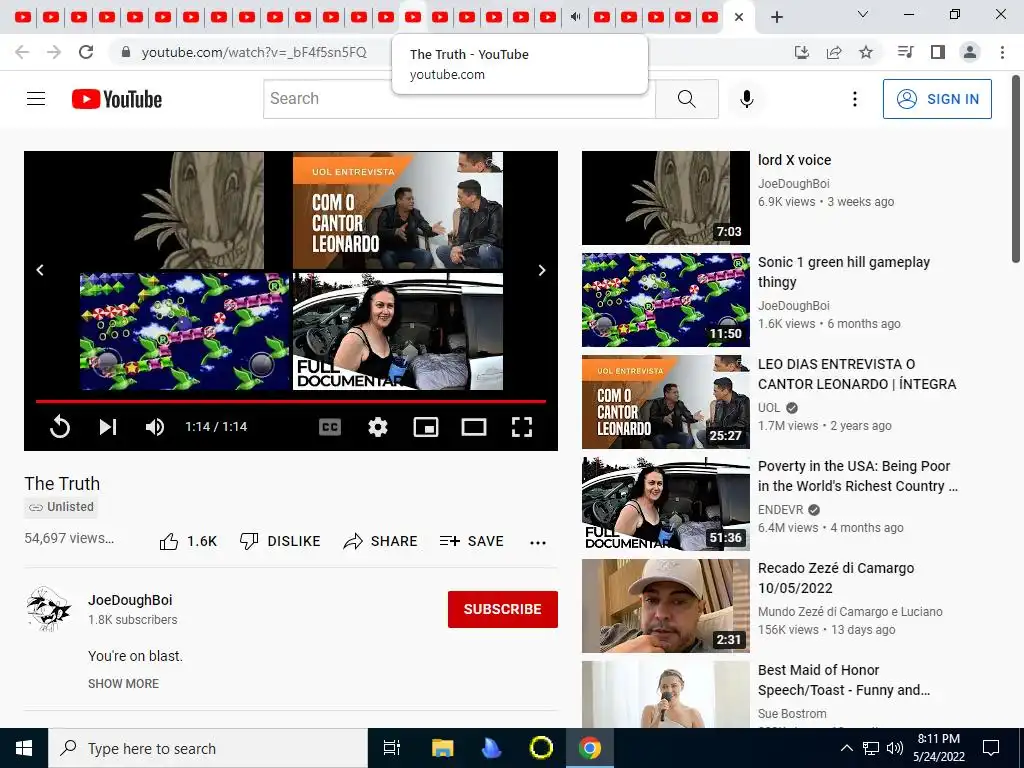The width and height of the screenshot is (1024, 768).
Task: Show hidden tray icons chevron
Action: click(846, 748)
